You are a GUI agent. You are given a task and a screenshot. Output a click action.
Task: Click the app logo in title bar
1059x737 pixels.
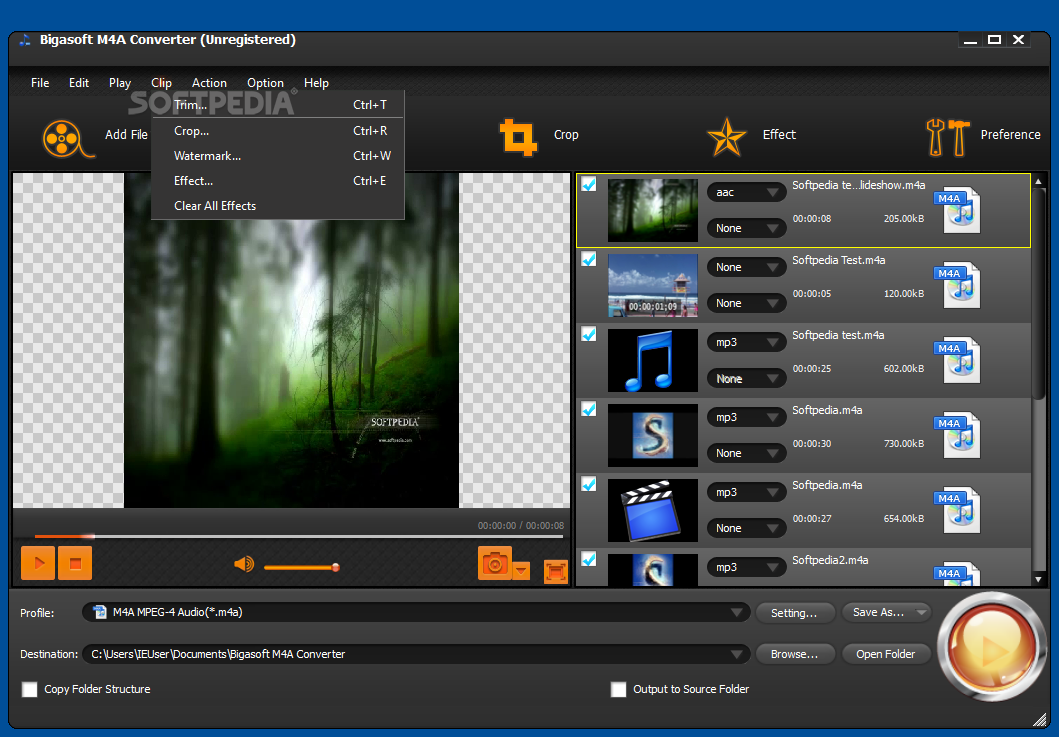[25, 40]
